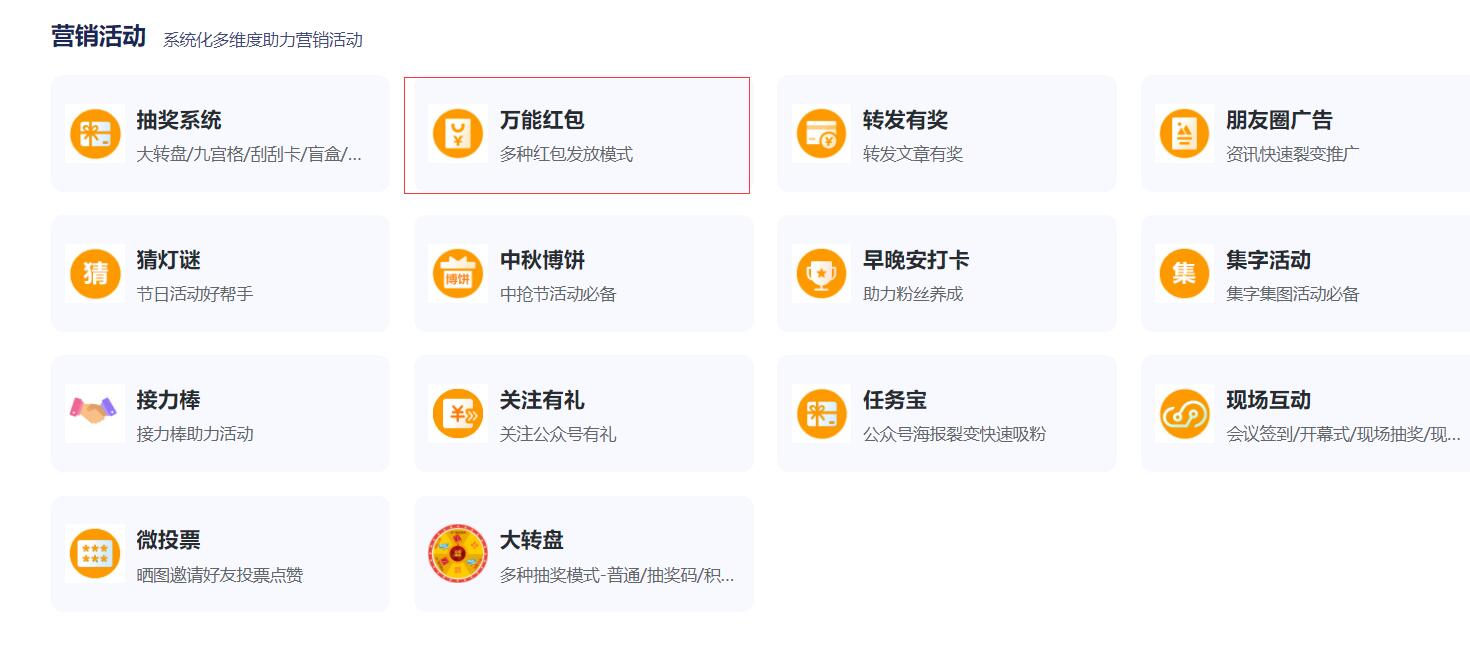Click the 中秋博饼 gift box icon
The width and height of the screenshot is (1470, 646).
(458, 273)
